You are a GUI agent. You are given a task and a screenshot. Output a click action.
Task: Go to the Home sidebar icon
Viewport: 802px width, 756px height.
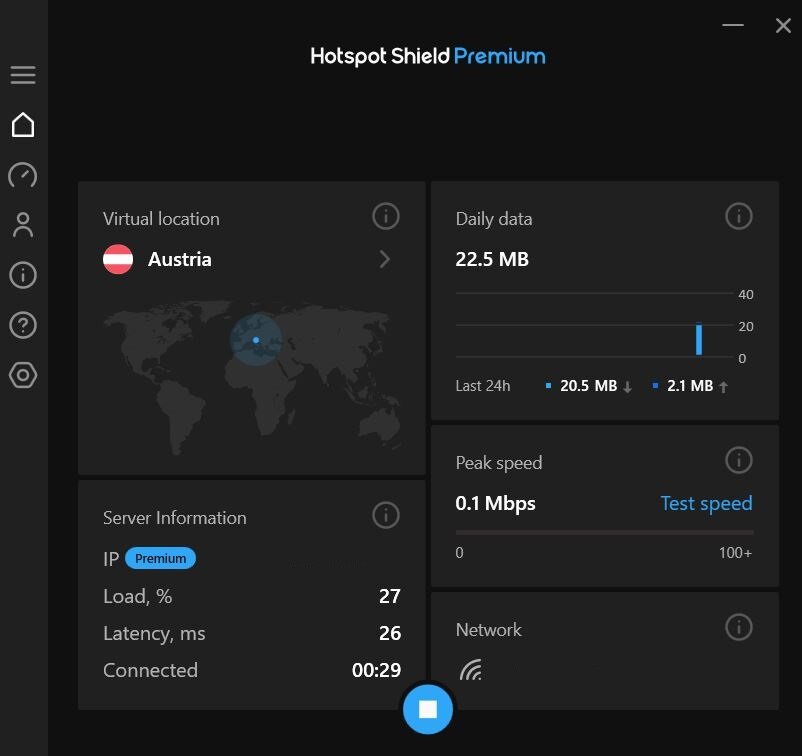[x=23, y=125]
